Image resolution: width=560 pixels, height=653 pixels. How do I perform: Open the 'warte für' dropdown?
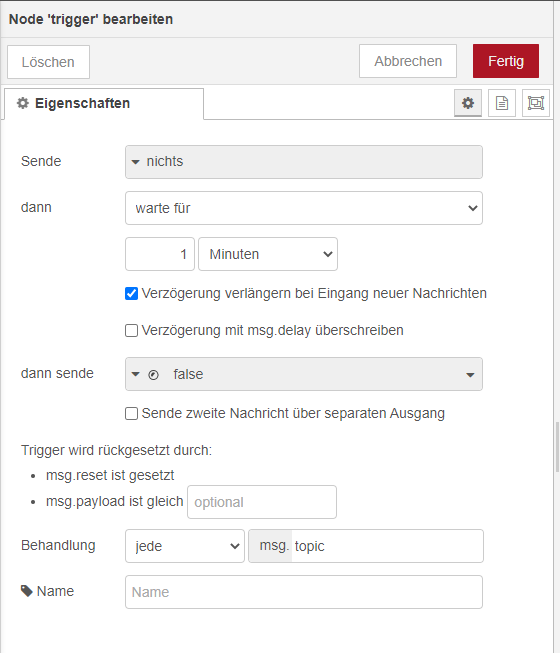(x=304, y=208)
